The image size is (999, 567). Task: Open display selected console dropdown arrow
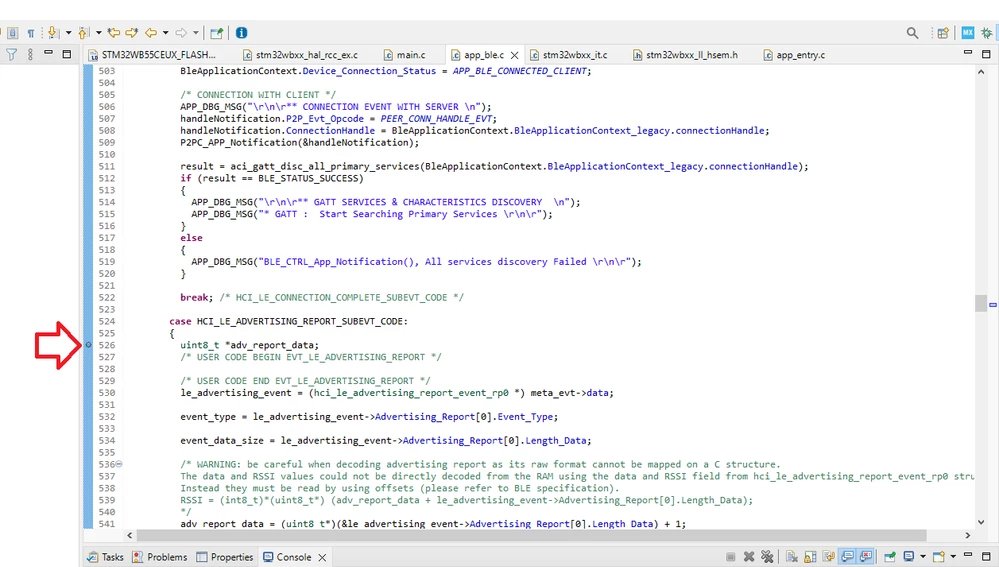923,557
